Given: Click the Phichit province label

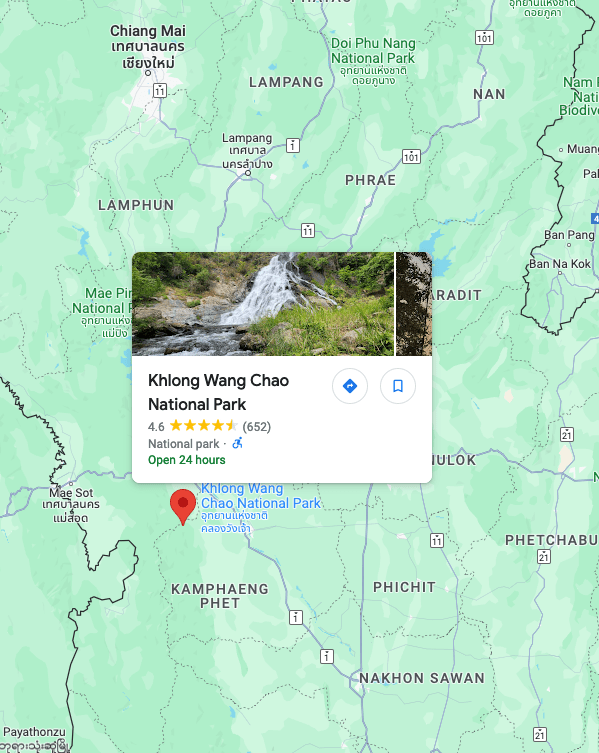Looking at the screenshot, I should coord(404,587).
